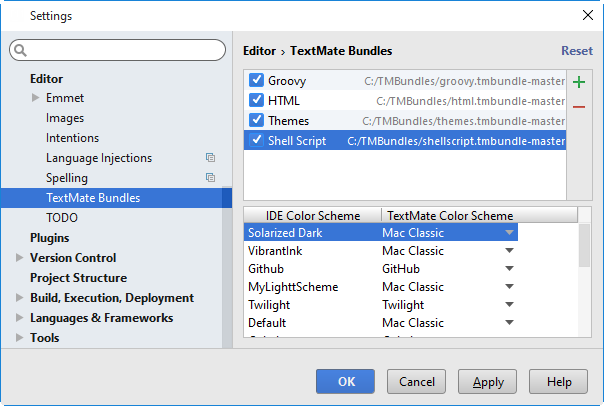The image size is (604, 406).
Task: Close the Settings dialog window
Action: tap(586, 16)
